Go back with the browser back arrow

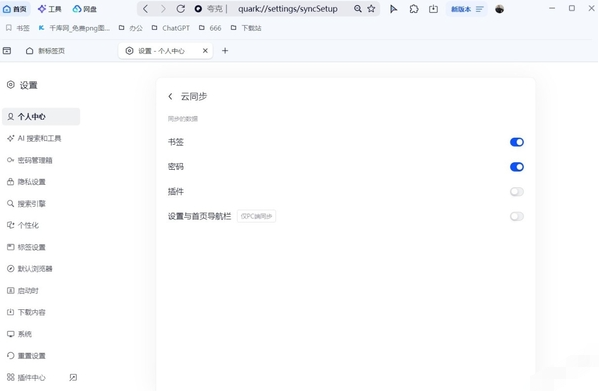point(145,9)
